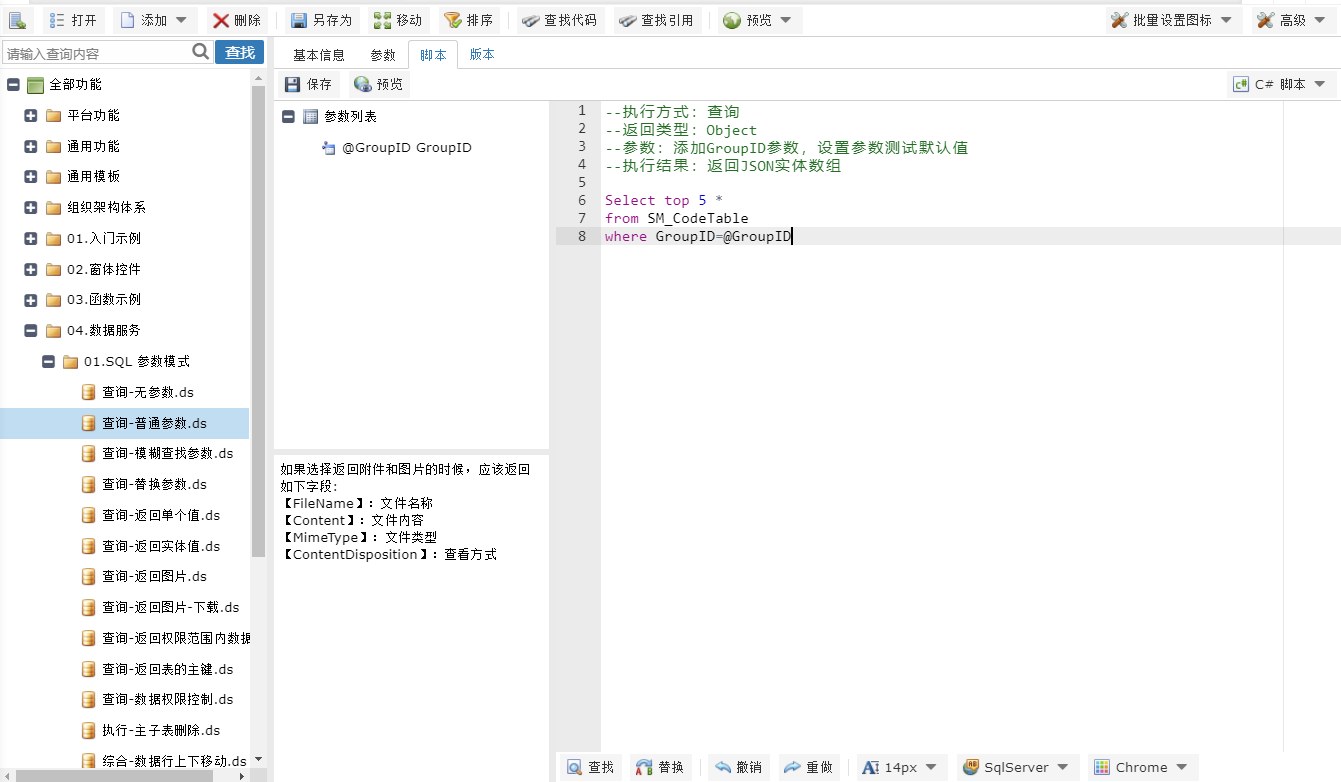The width and height of the screenshot is (1341, 782).
Task: Click the 重做 (redo) arrow icon
Action: click(793, 767)
